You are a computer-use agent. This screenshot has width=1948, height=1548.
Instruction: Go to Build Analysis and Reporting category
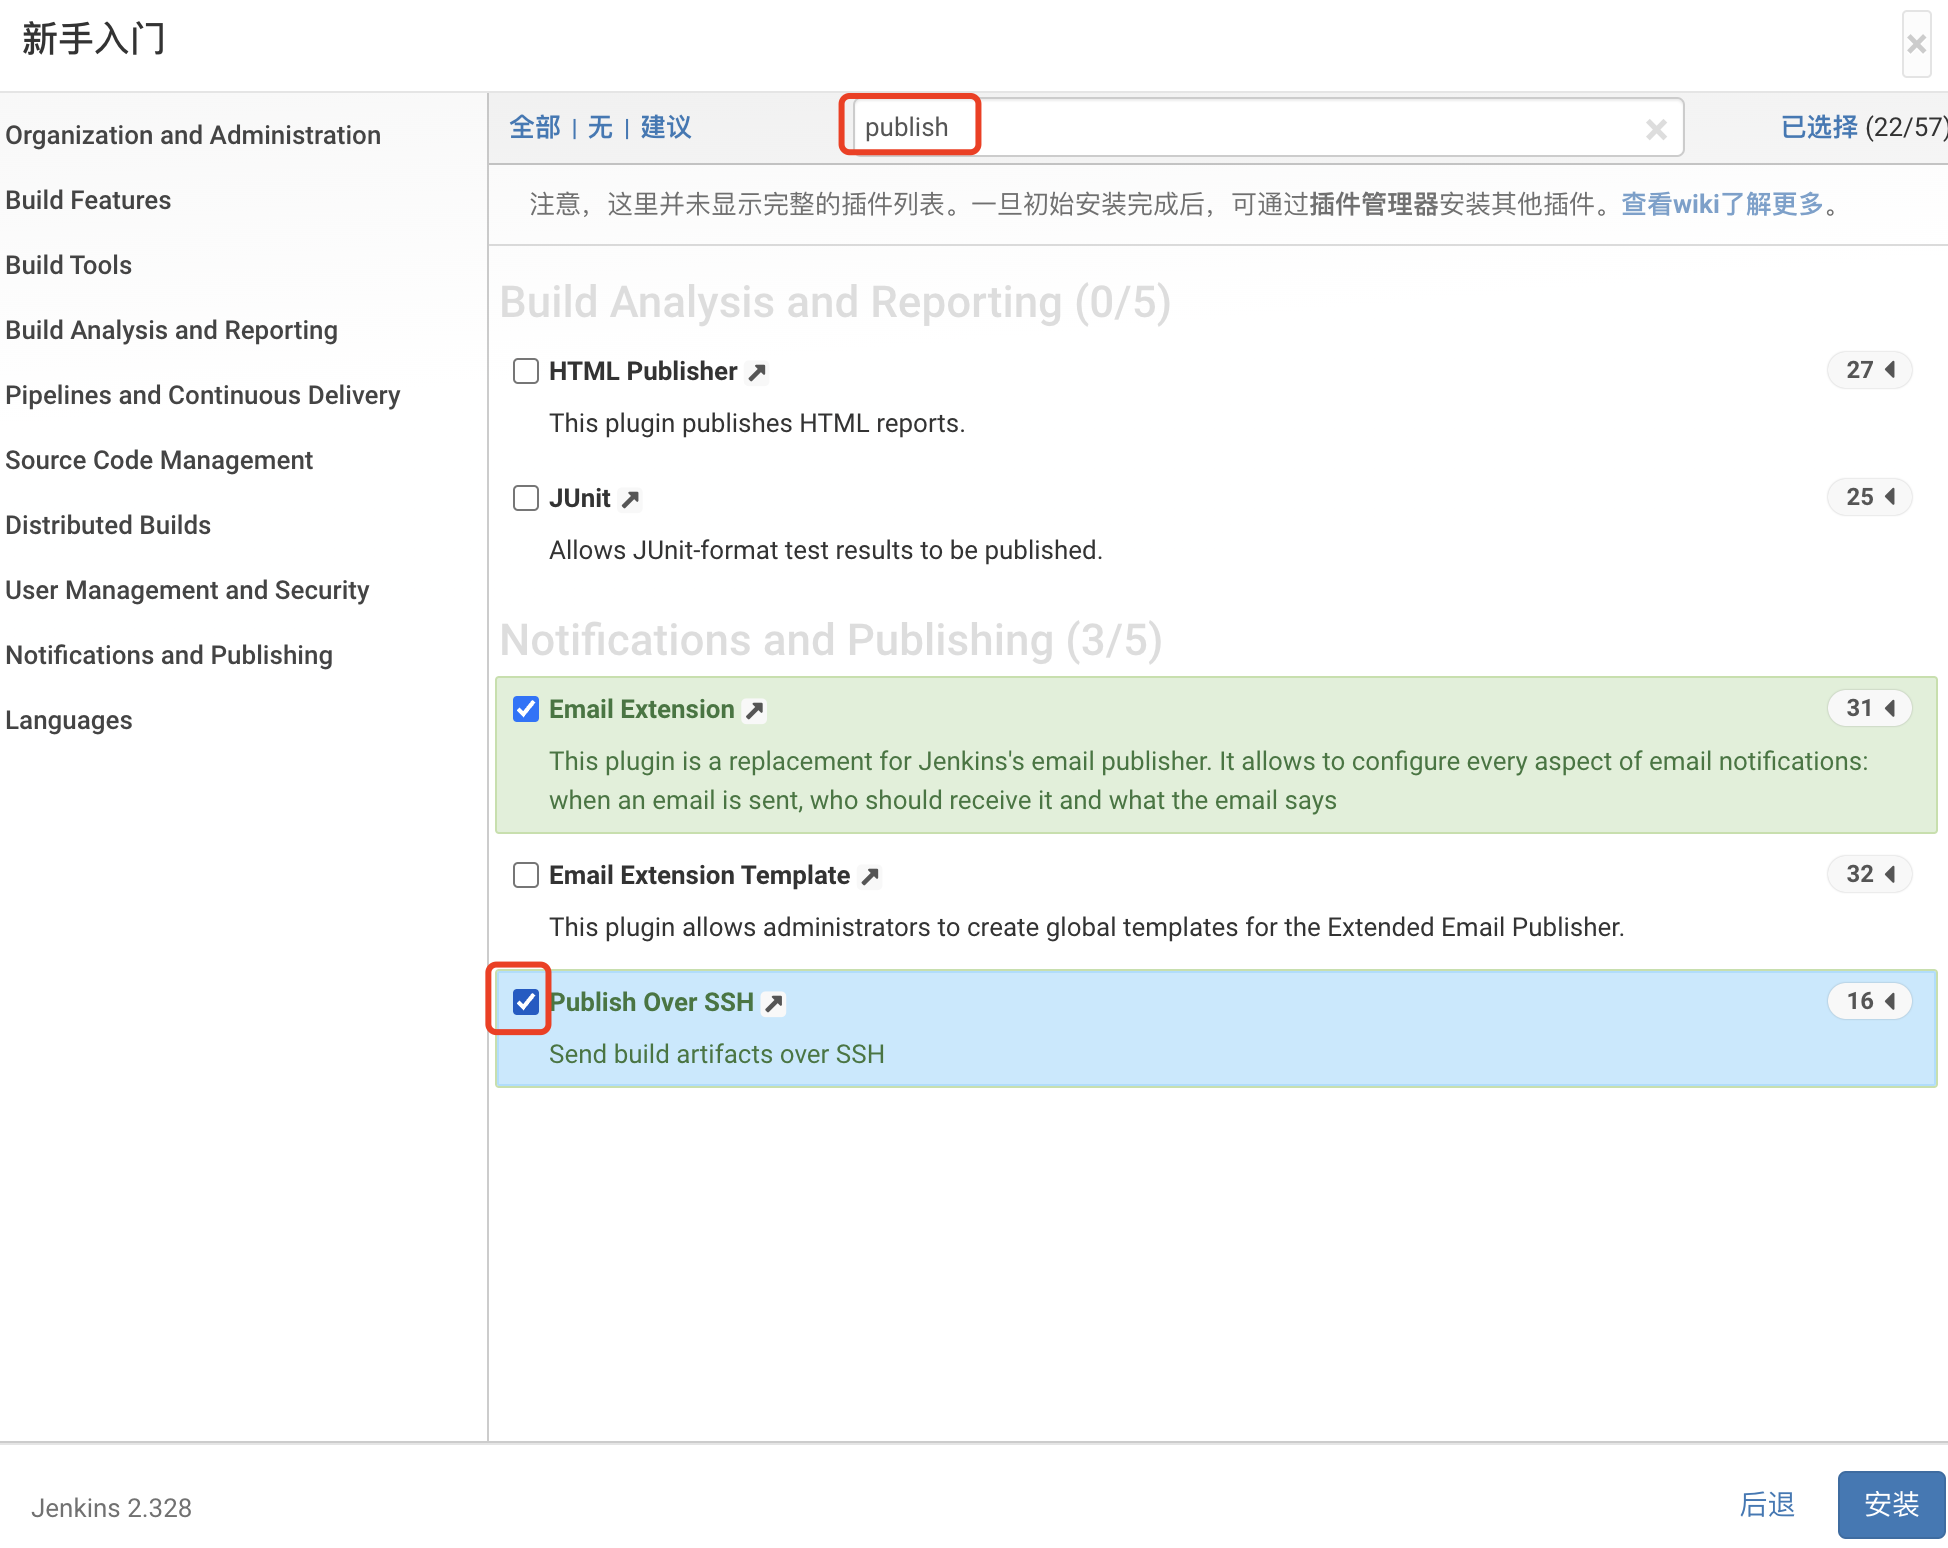172,330
